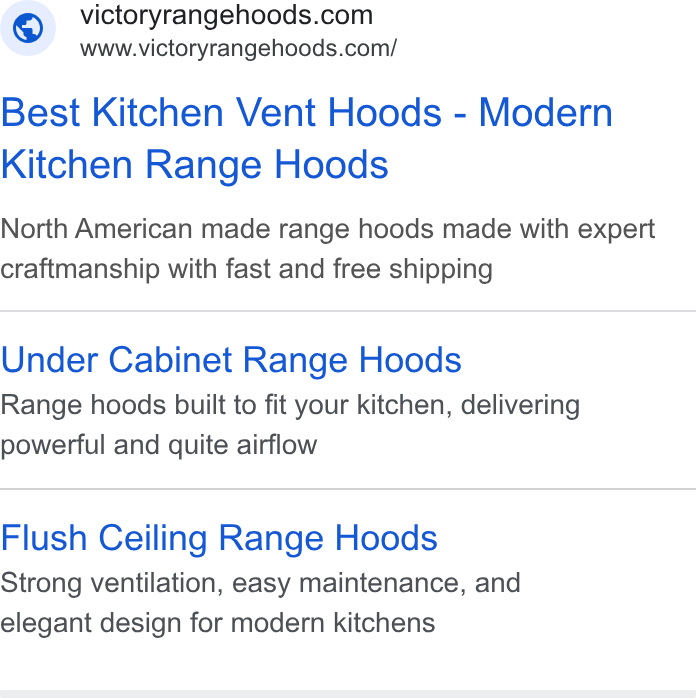Viewport: 696px width, 698px height.
Task: Open the Under Cabinet Range Hoods sitelink
Action: 231,360
